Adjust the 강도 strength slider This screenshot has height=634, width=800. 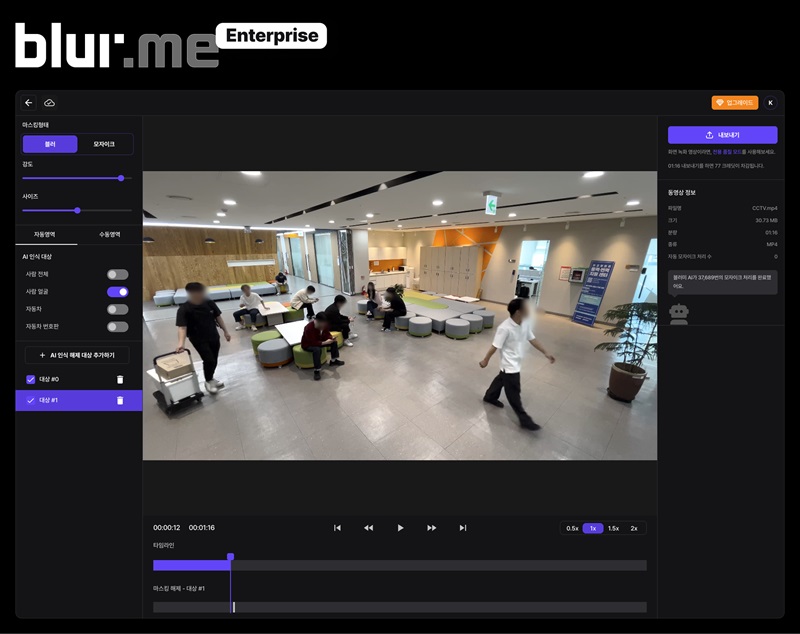(121, 178)
